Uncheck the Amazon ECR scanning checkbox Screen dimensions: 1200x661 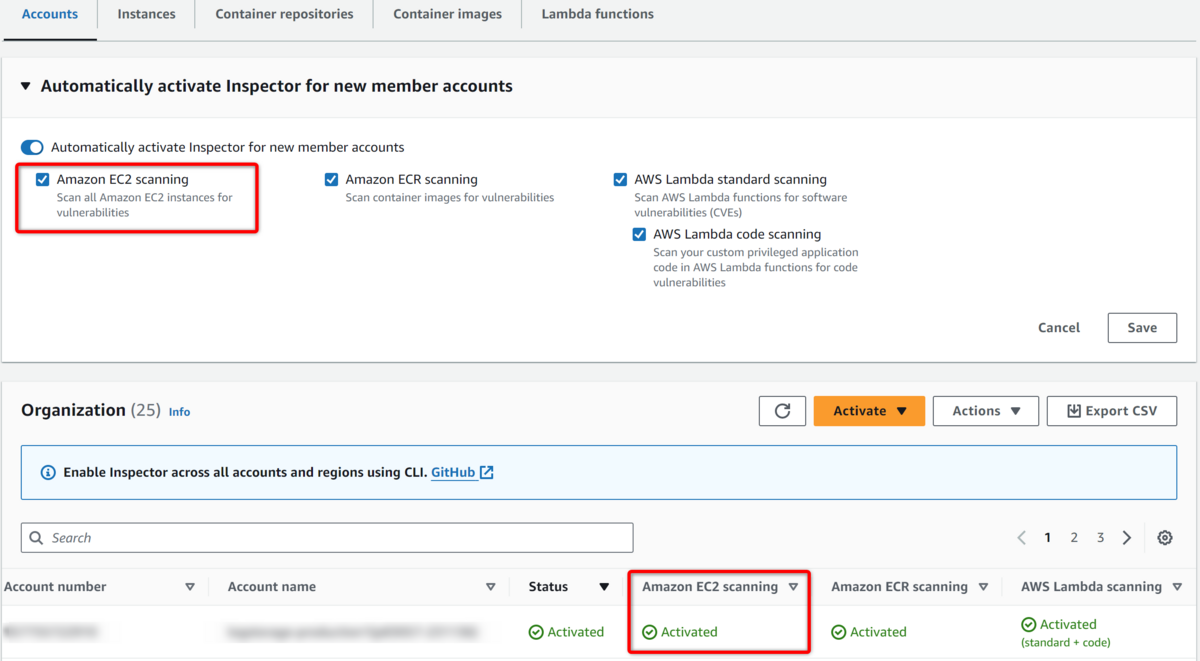(x=331, y=180)
